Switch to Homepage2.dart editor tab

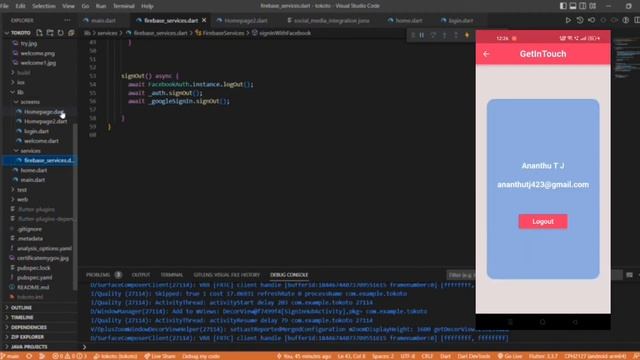coord(246,20)
